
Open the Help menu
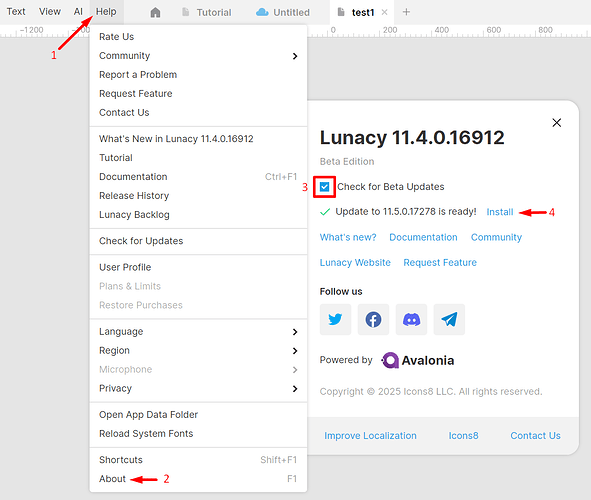pyautogui.click(x=106, y=12)
